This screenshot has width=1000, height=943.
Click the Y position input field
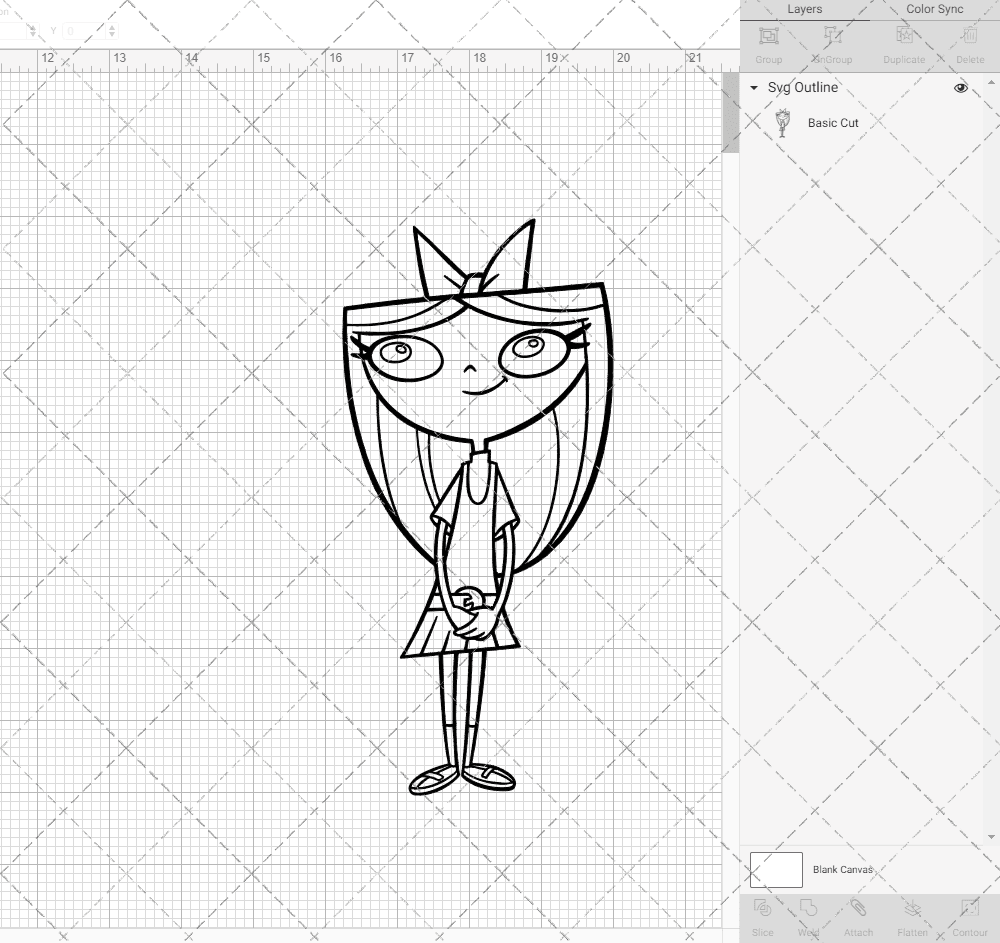84,31
